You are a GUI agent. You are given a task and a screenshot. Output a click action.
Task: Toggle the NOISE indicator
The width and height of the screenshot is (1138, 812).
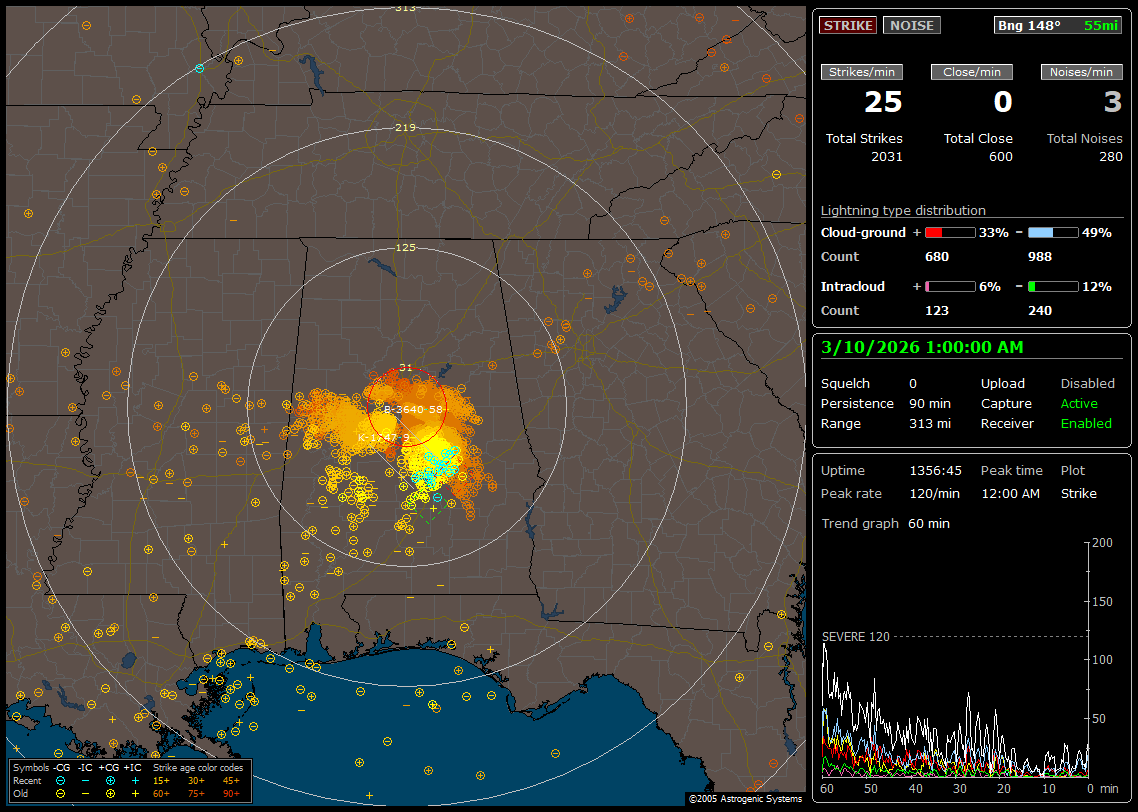[911, 25]
